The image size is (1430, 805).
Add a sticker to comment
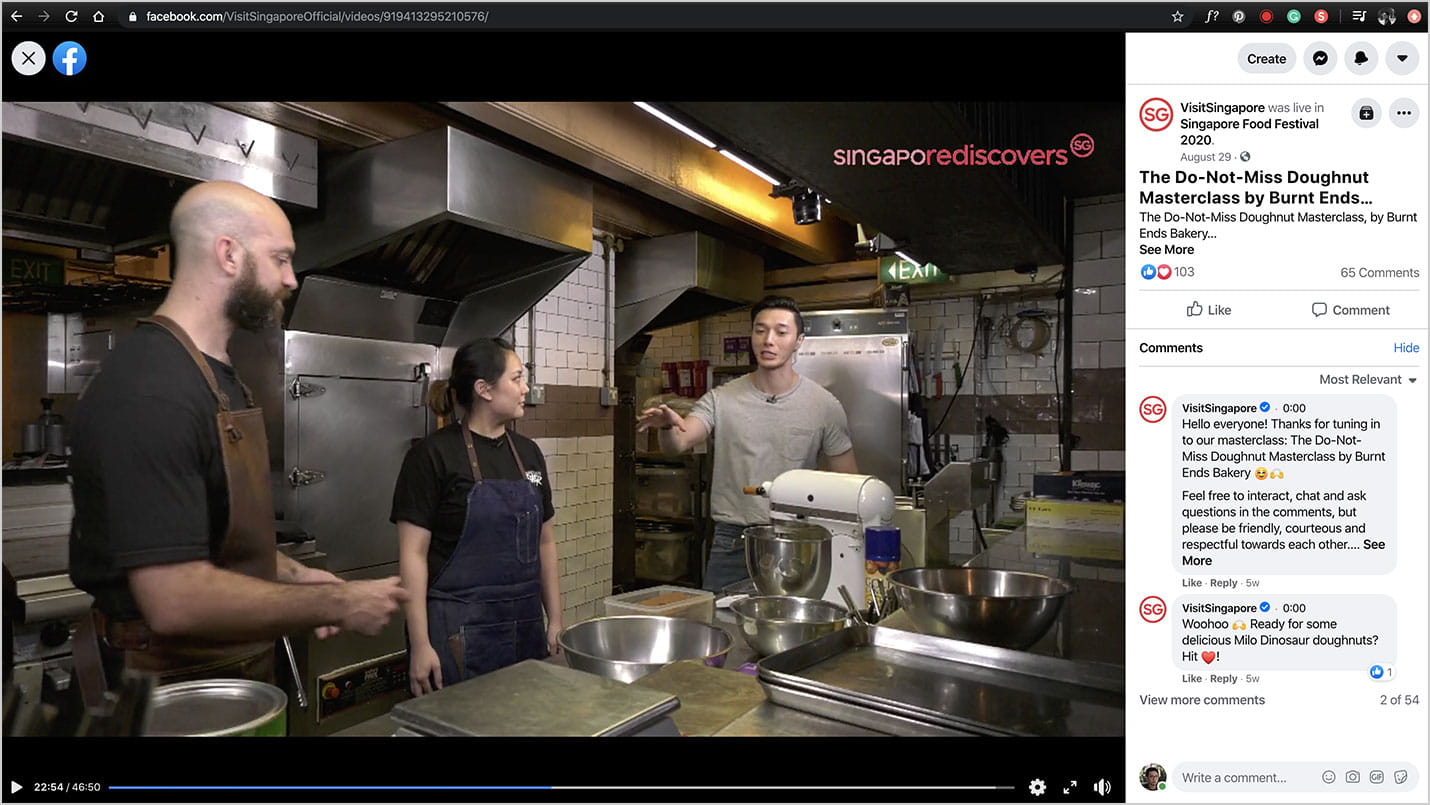click(1401, 777)
